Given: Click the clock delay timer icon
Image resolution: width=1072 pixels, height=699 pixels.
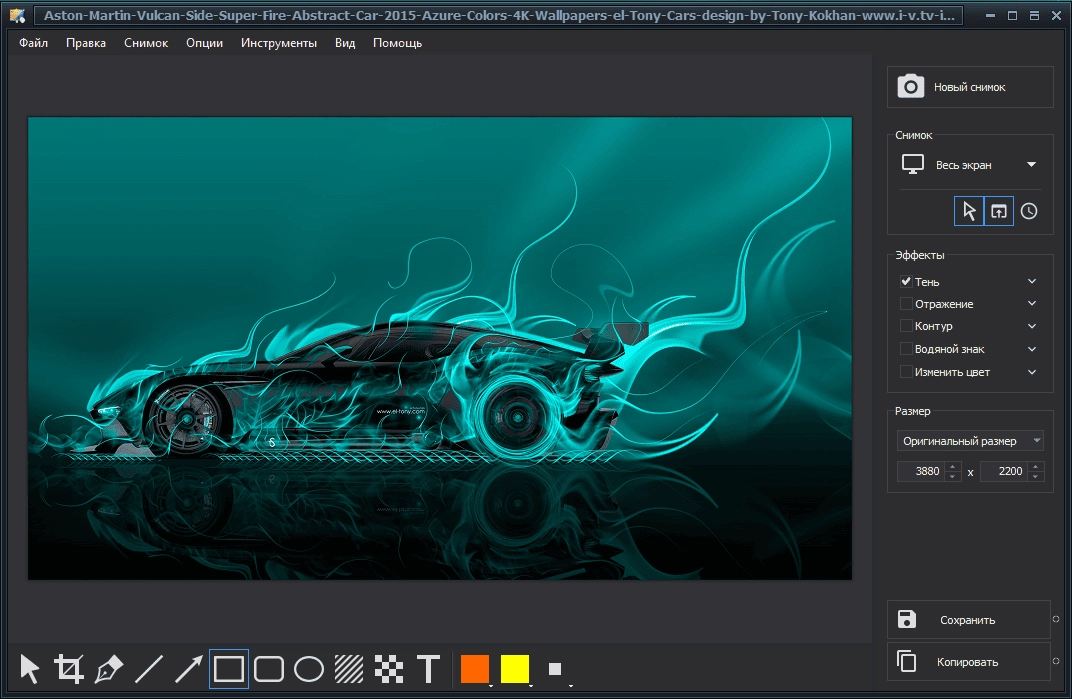Looking at the screenshot, I should (1029, 211).
